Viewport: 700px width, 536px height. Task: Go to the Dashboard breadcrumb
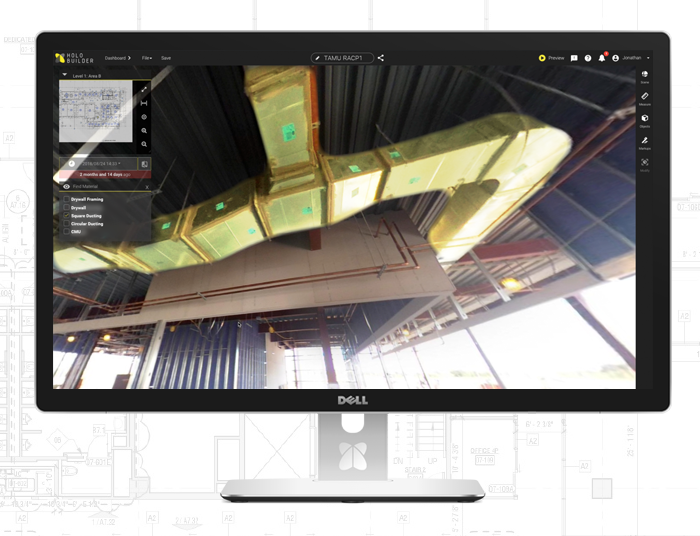[117, 58]
